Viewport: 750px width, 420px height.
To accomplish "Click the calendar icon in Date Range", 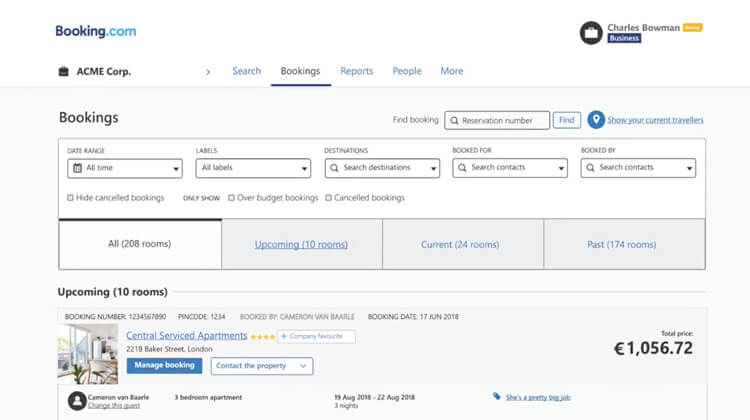I will [76, 168].
